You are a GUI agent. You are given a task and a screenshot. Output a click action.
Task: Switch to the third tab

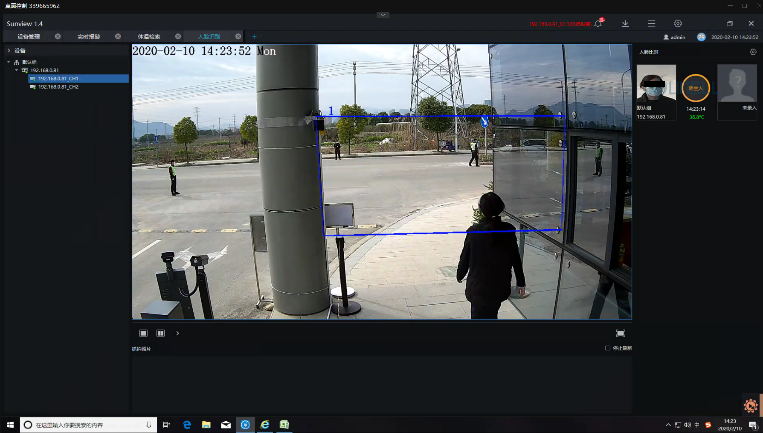tap(148, 37)
